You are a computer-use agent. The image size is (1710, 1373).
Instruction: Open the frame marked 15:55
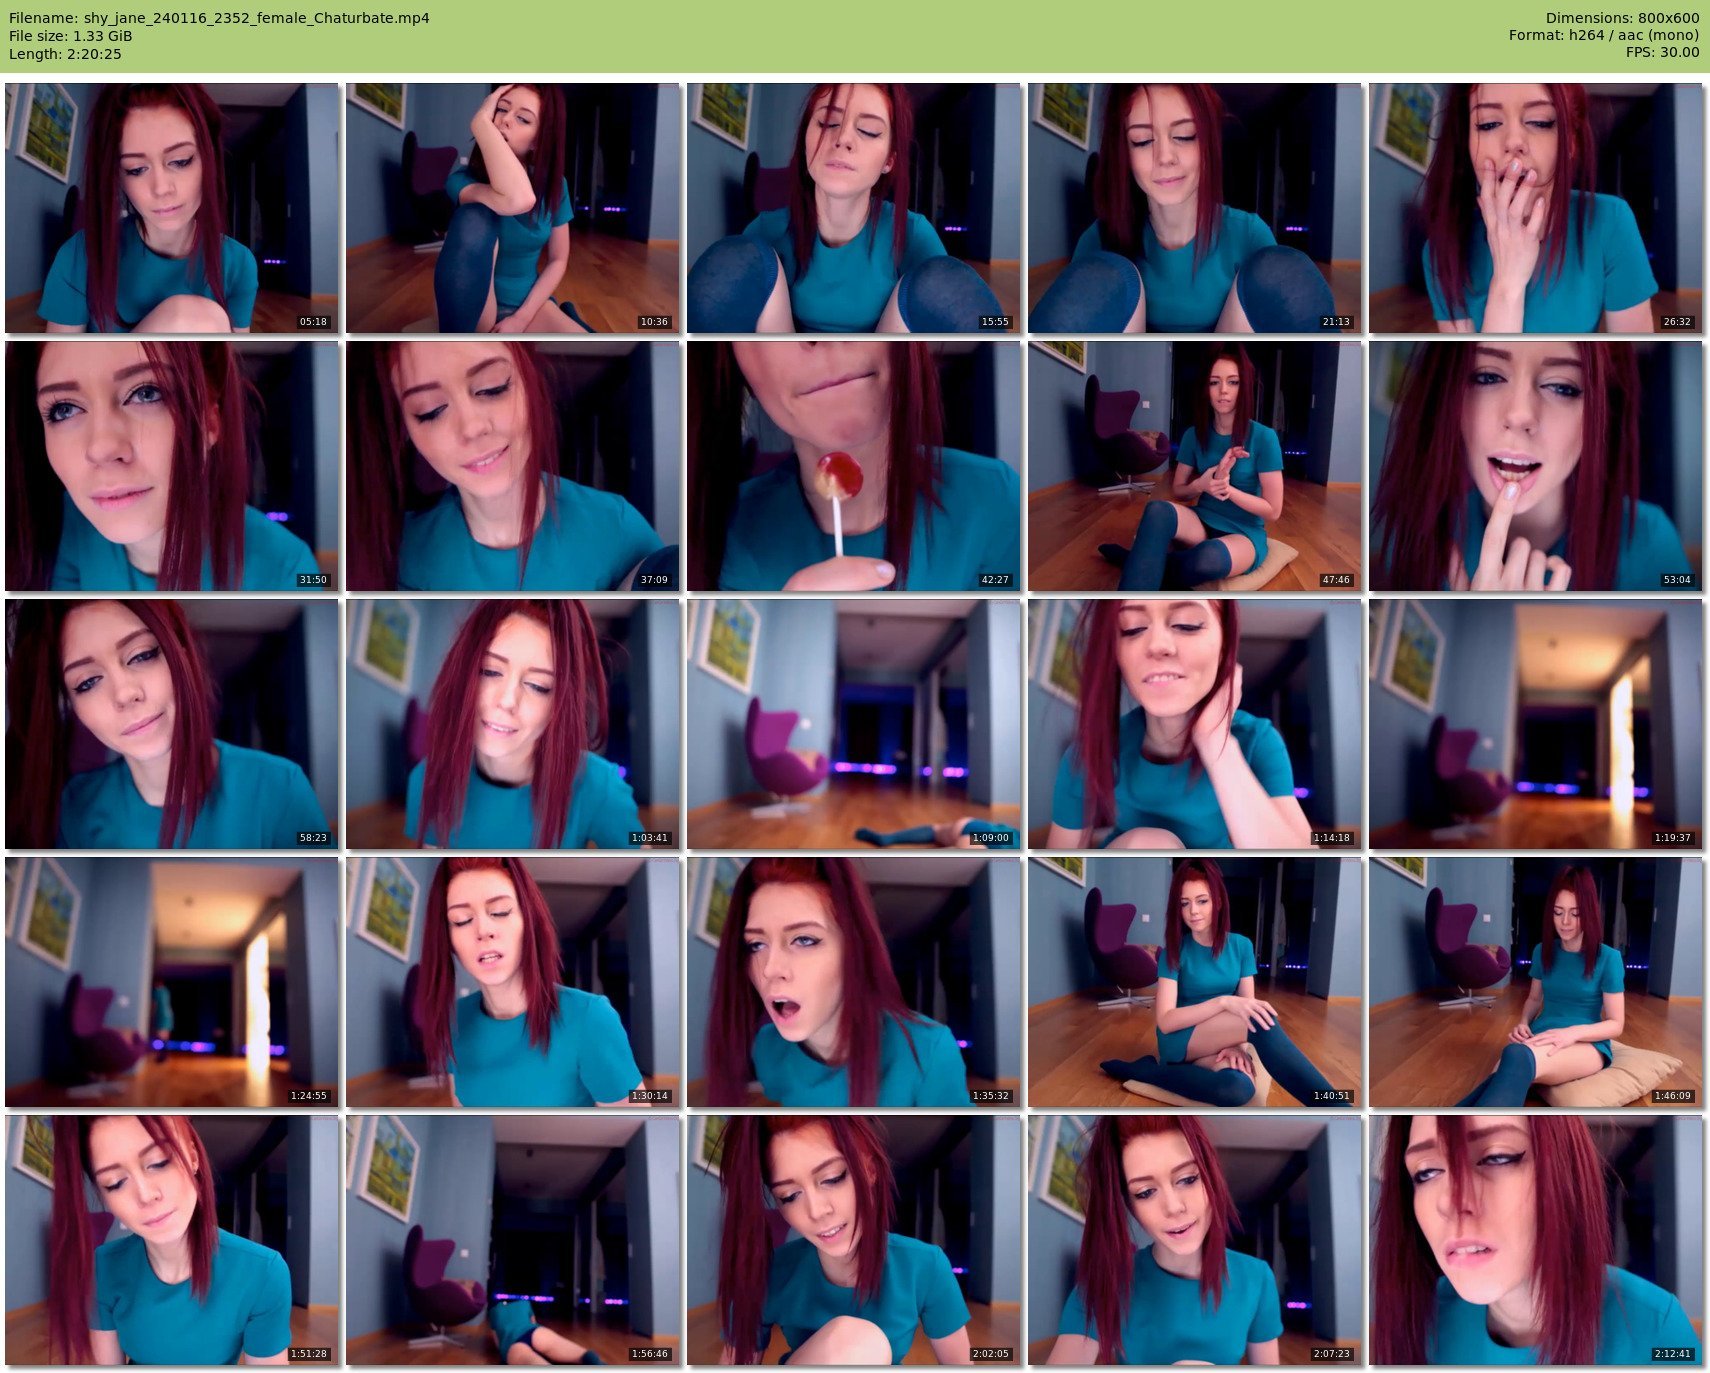(x=854, y=207)
